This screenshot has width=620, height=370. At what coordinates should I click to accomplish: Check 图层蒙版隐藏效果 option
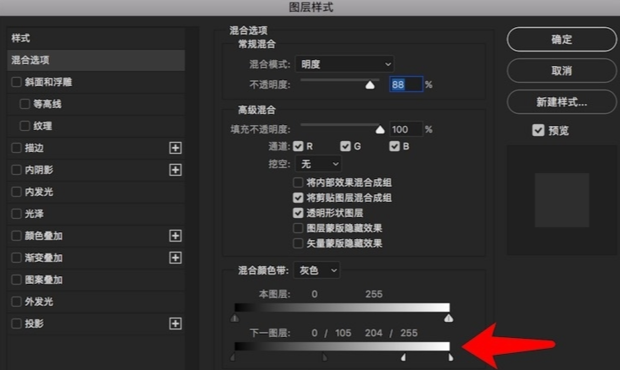click(x=298, y=228)
